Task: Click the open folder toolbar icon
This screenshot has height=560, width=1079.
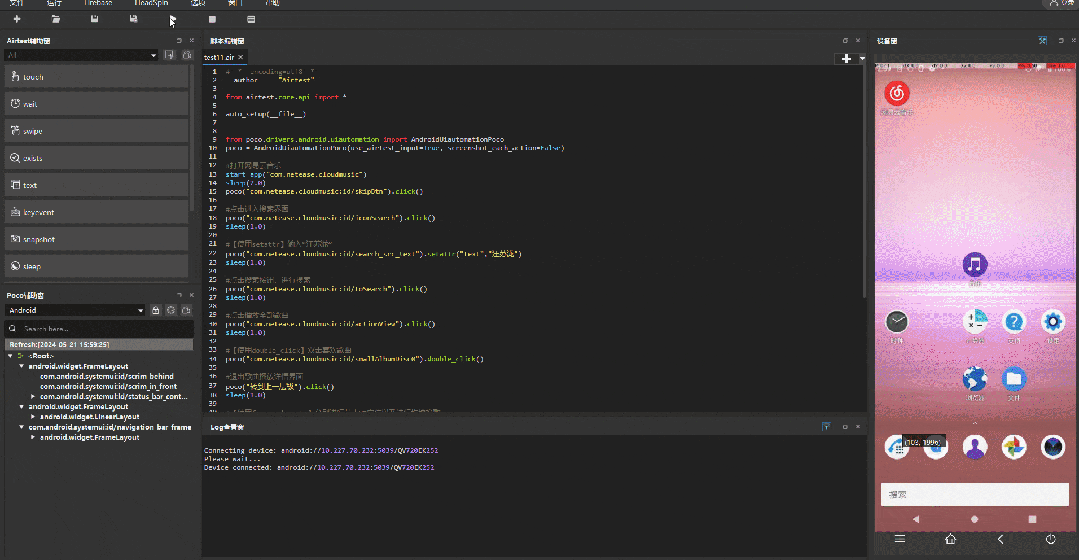Action: pos(56,19)
